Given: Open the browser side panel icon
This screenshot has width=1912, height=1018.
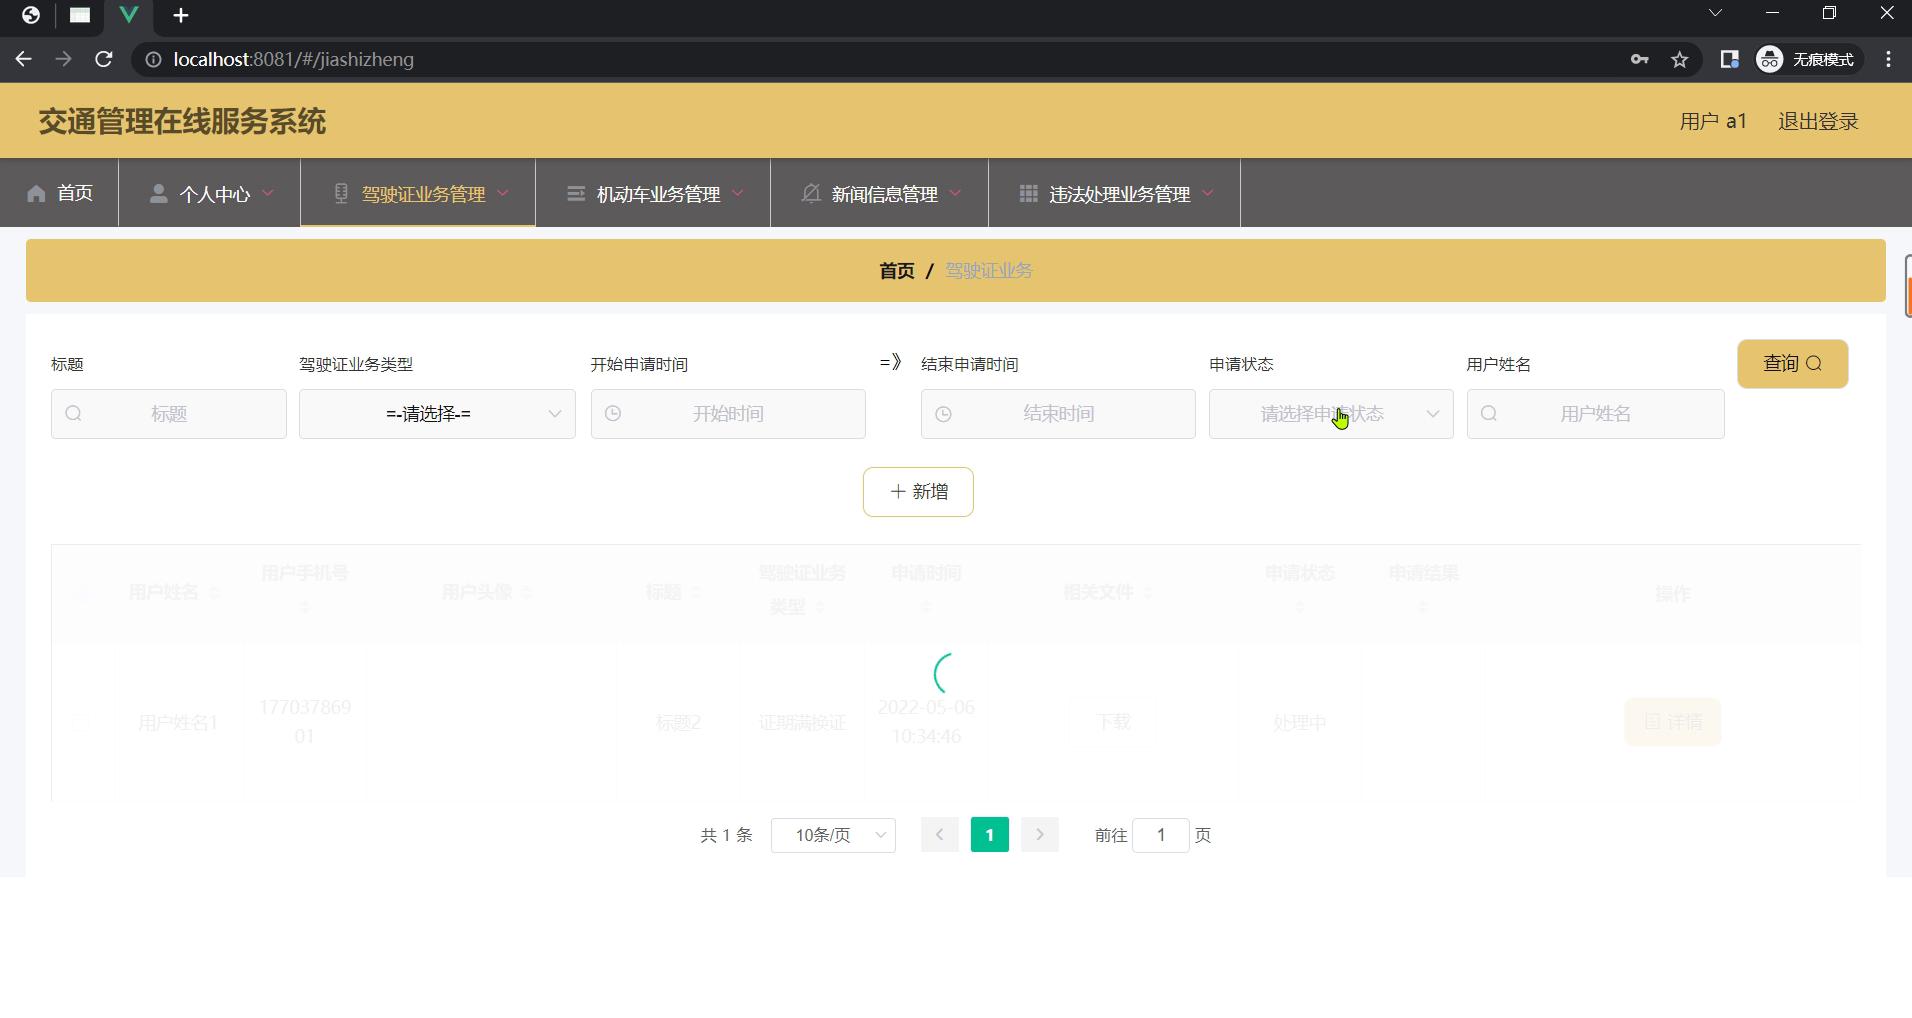Looking at the screenshot, I should pyautogui.click(x=1729, y=60).
